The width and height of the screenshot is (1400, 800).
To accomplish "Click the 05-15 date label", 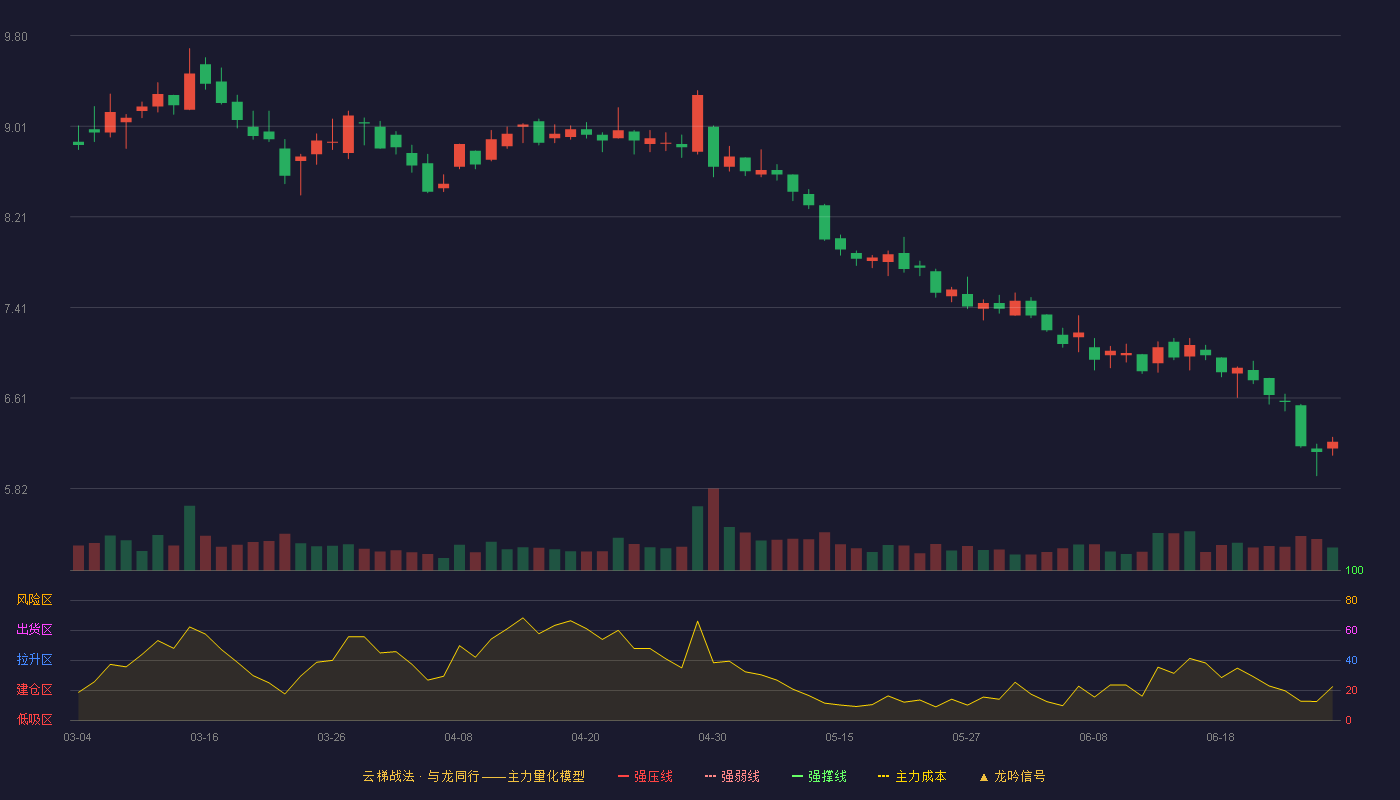I will click(x=839, y=737).
